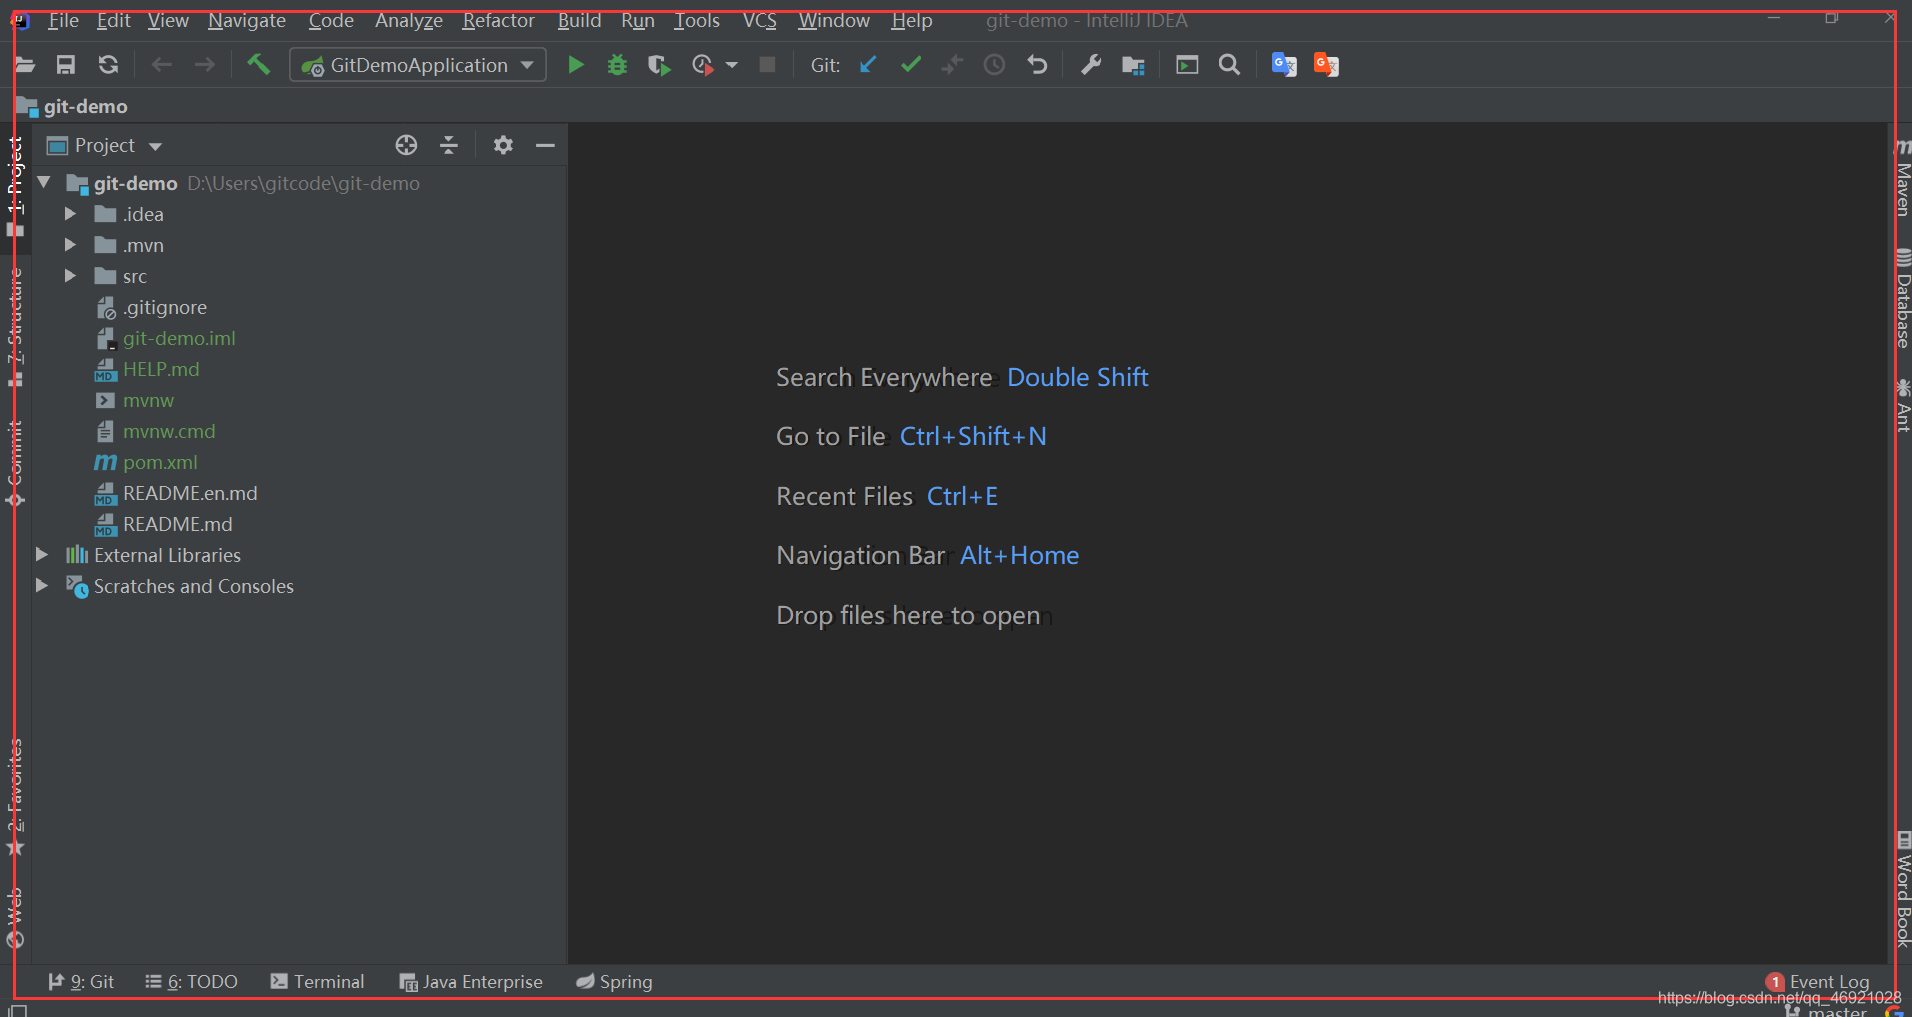This screenshot has height=1017, width=1912.
Task: Open the Database side panel
Action: [1903, 298]
